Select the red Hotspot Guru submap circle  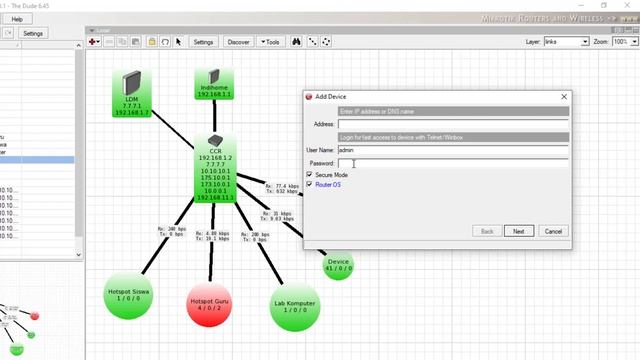(x=209, y=304)
